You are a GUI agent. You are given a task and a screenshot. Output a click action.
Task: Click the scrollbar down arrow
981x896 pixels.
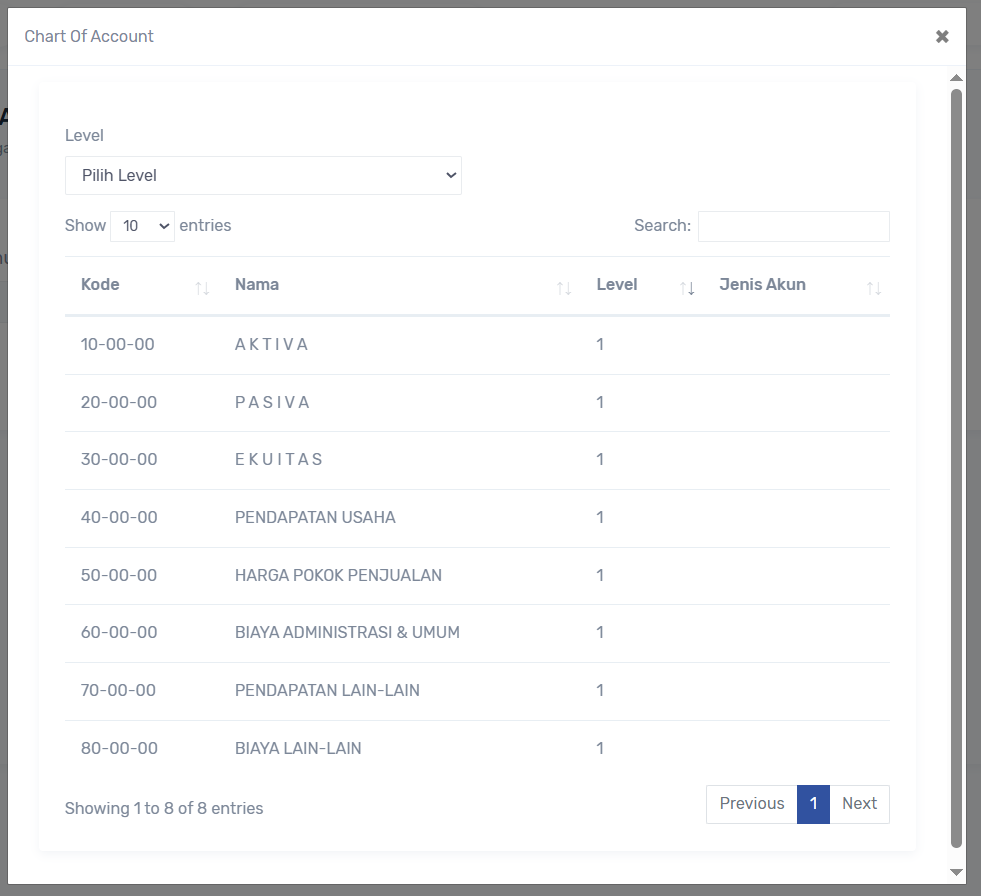956,872
